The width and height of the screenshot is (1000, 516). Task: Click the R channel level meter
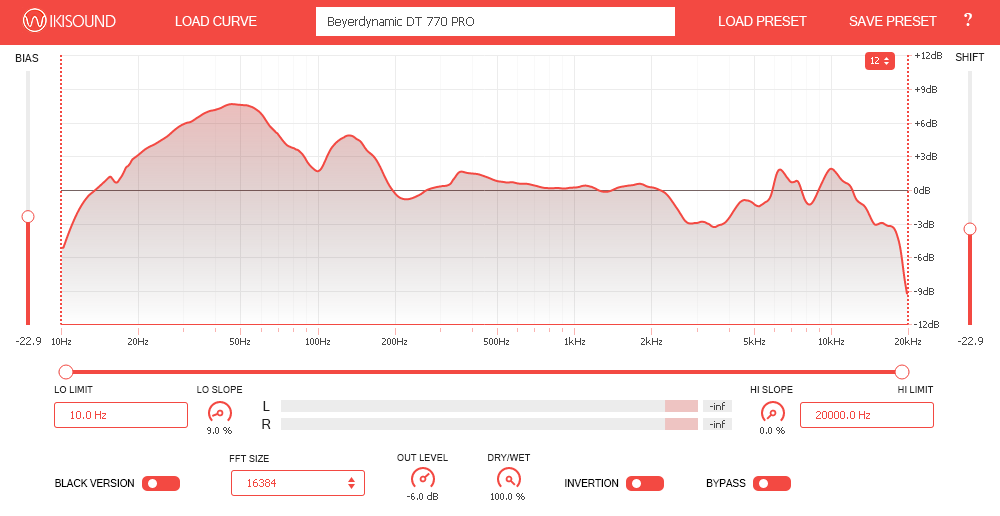click(x=489, y=424)
